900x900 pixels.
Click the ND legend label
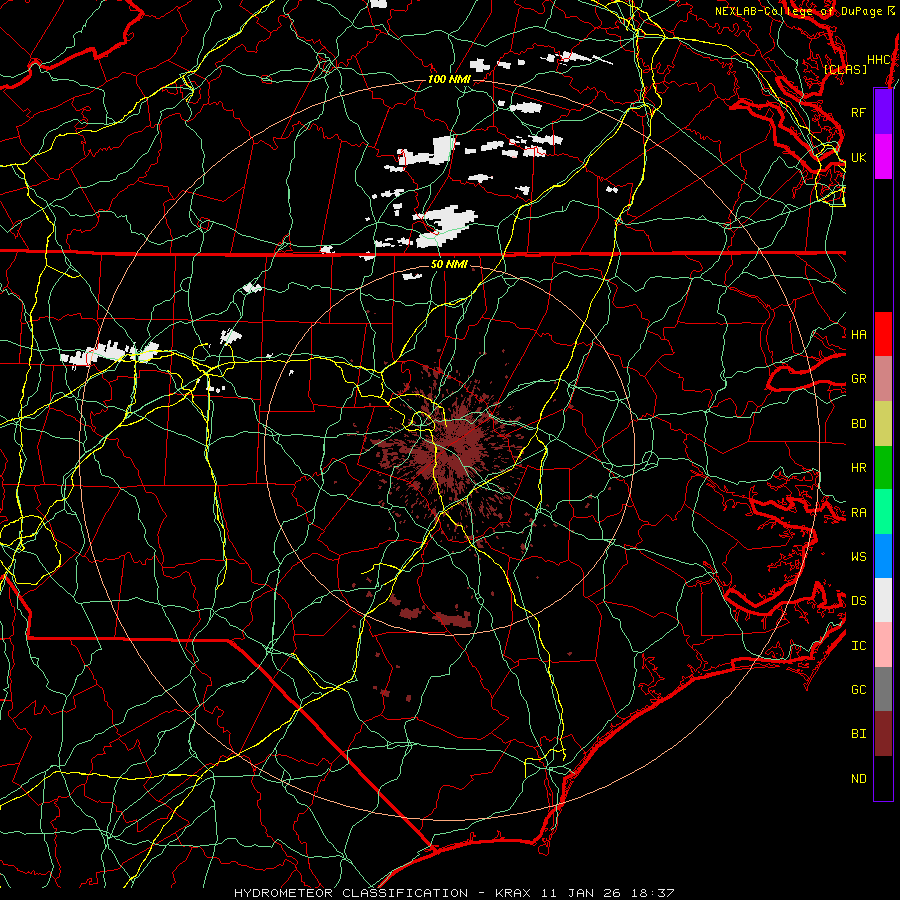pos(859,779)
